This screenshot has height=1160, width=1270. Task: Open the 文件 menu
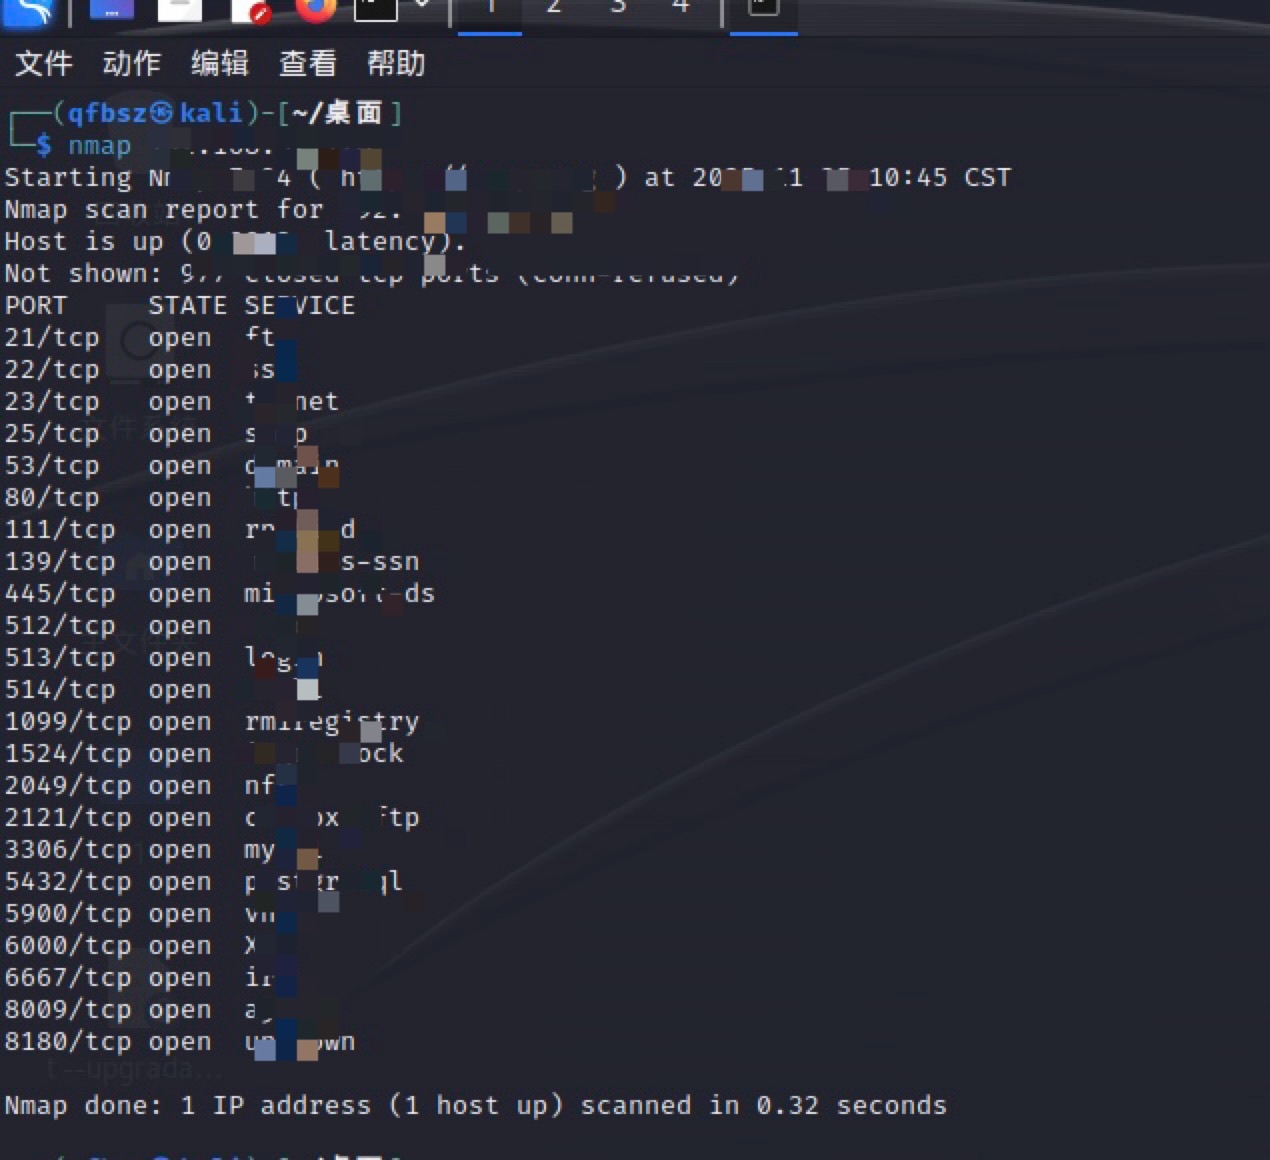(x=42, y=63)
